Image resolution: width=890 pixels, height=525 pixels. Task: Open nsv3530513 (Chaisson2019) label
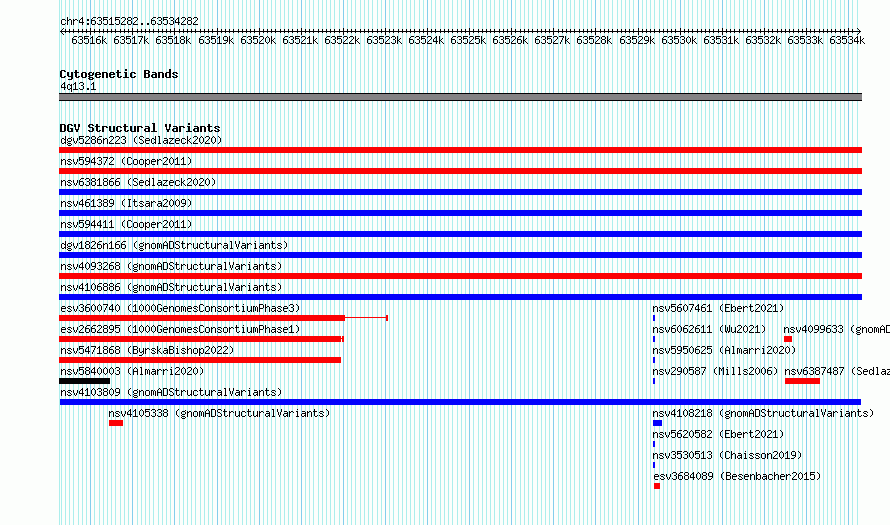tap(727, 455)
